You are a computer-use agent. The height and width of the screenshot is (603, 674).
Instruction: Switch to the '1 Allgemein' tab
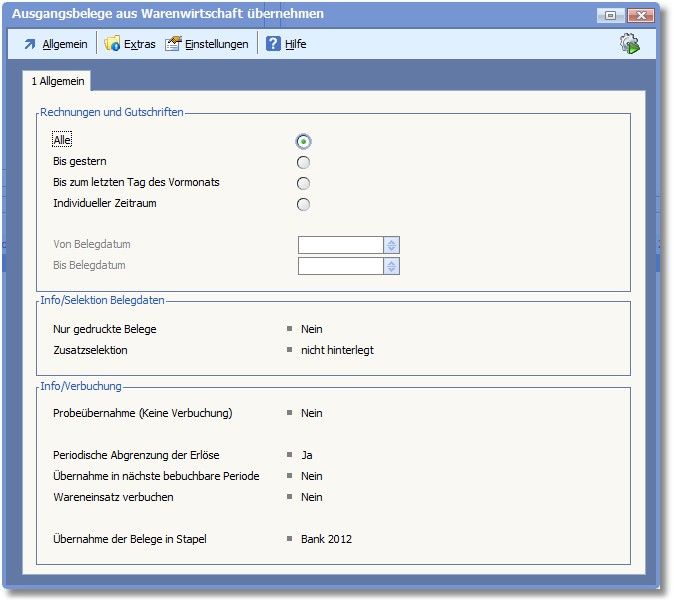point(58,81)
